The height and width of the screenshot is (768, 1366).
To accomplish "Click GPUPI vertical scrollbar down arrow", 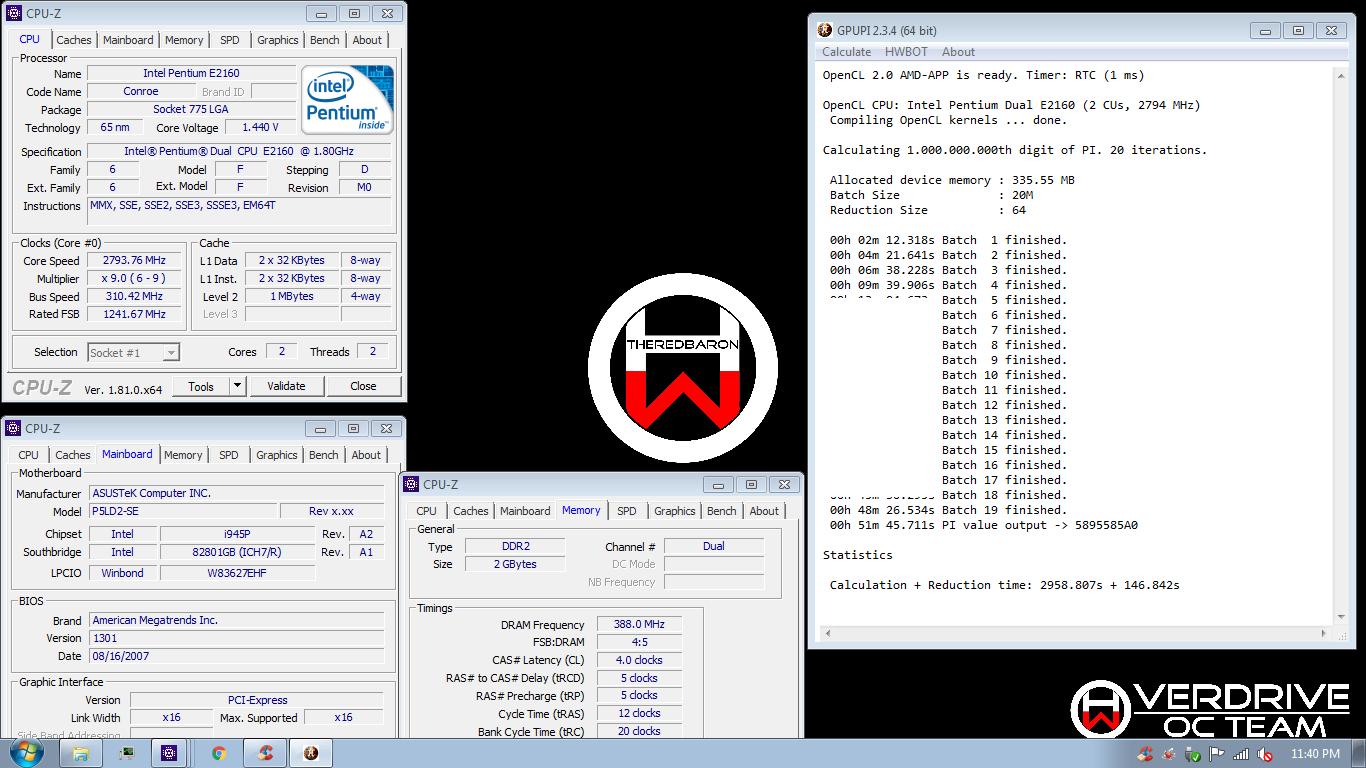I will pos(1341,617).
